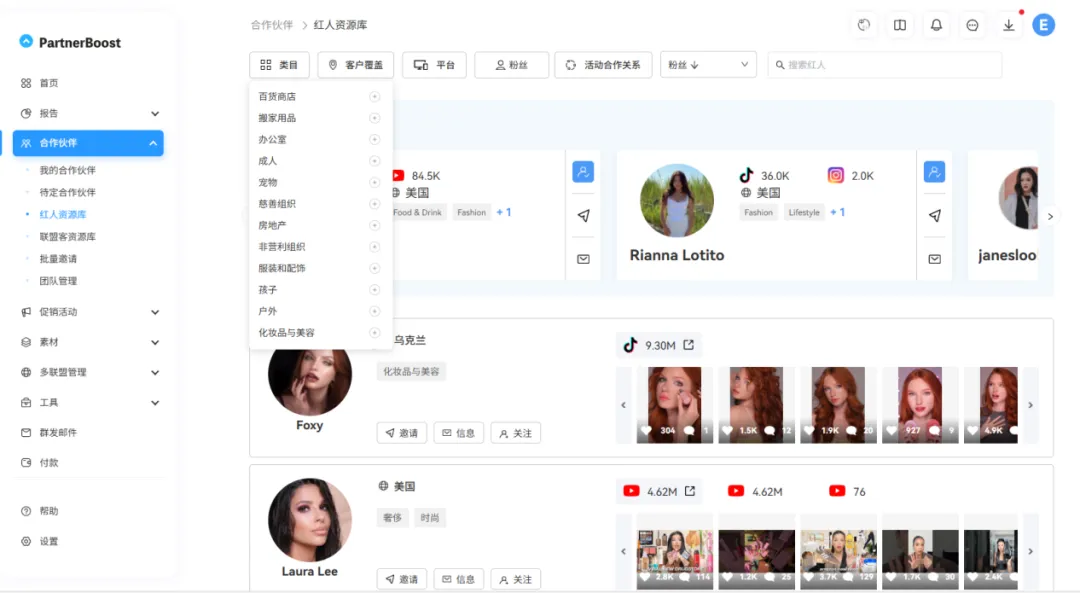1080x593 pixels.
Task: Open the 平台 filter
Action: pos(434,65)
